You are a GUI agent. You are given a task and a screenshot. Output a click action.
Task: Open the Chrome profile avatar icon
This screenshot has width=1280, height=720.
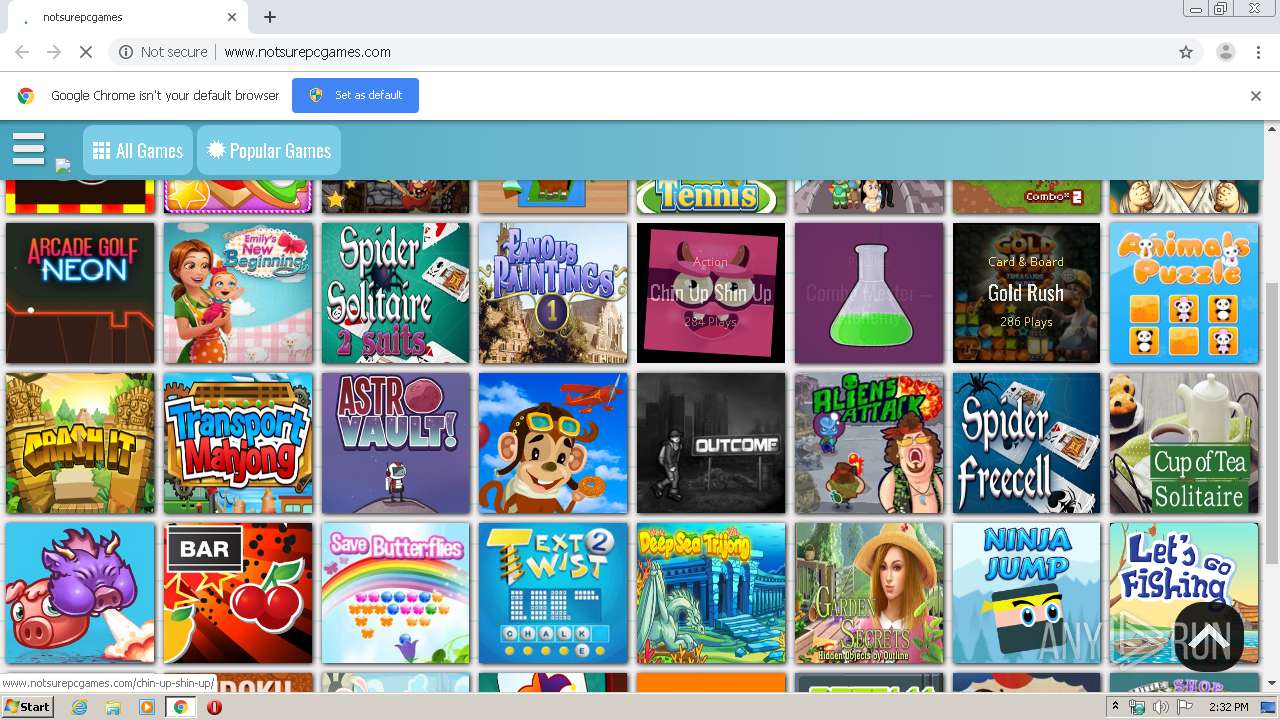coord(1225,52)
